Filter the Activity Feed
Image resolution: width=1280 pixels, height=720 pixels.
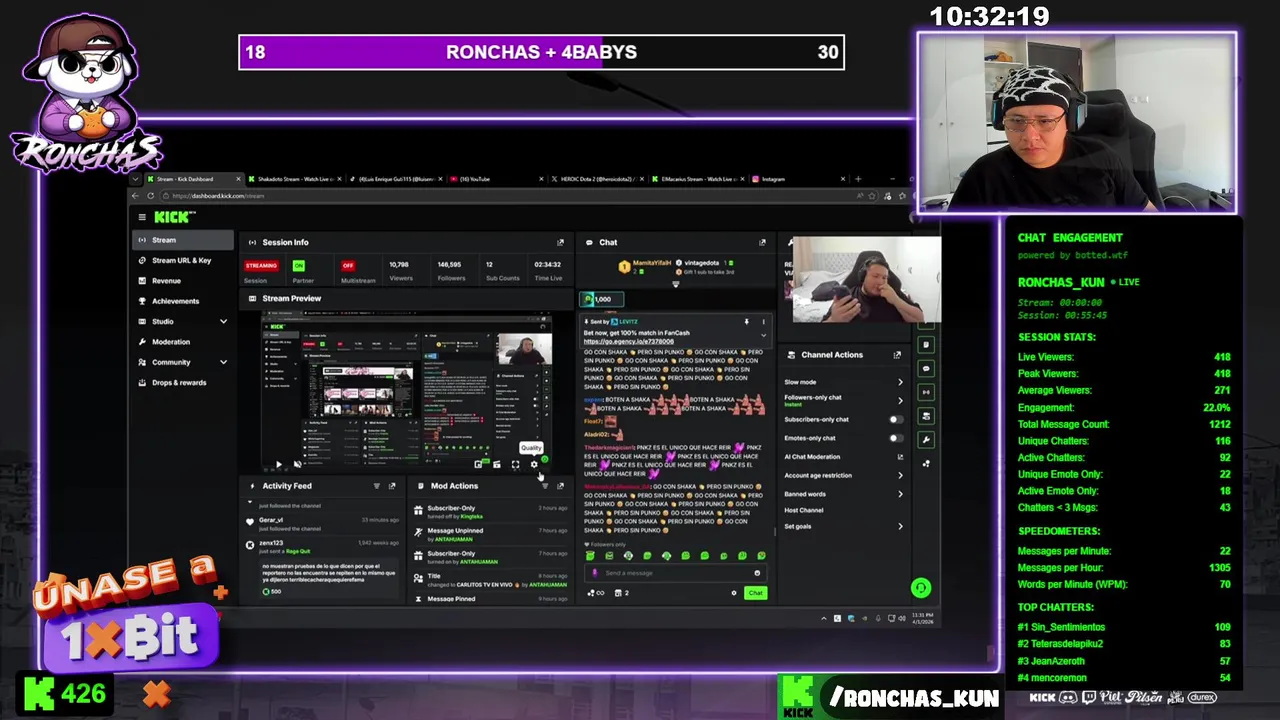click(x=377, y=486)
